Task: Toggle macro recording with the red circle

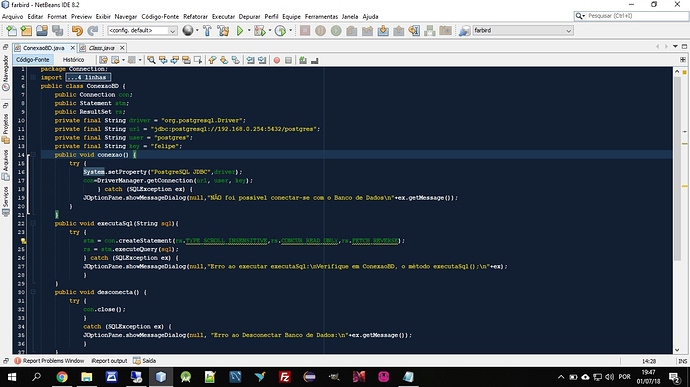Action: (x=277, y=60)
